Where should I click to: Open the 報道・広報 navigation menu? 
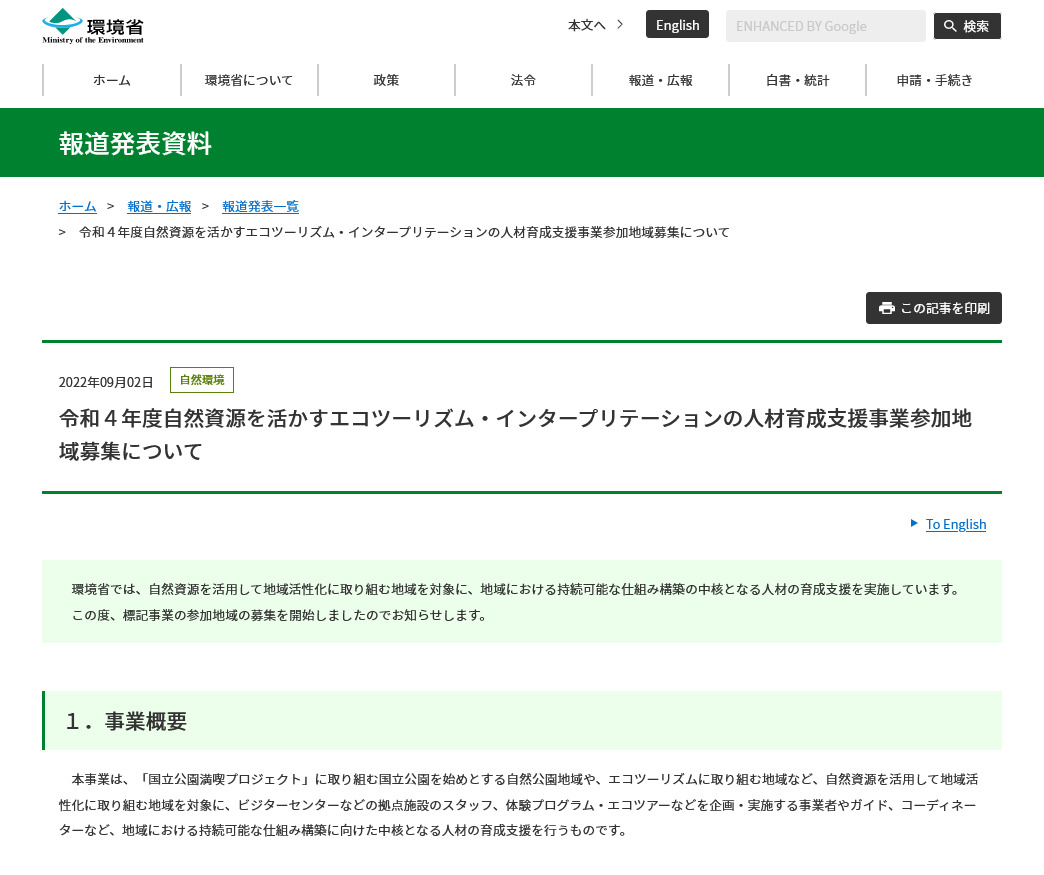(x=660, y=80)
